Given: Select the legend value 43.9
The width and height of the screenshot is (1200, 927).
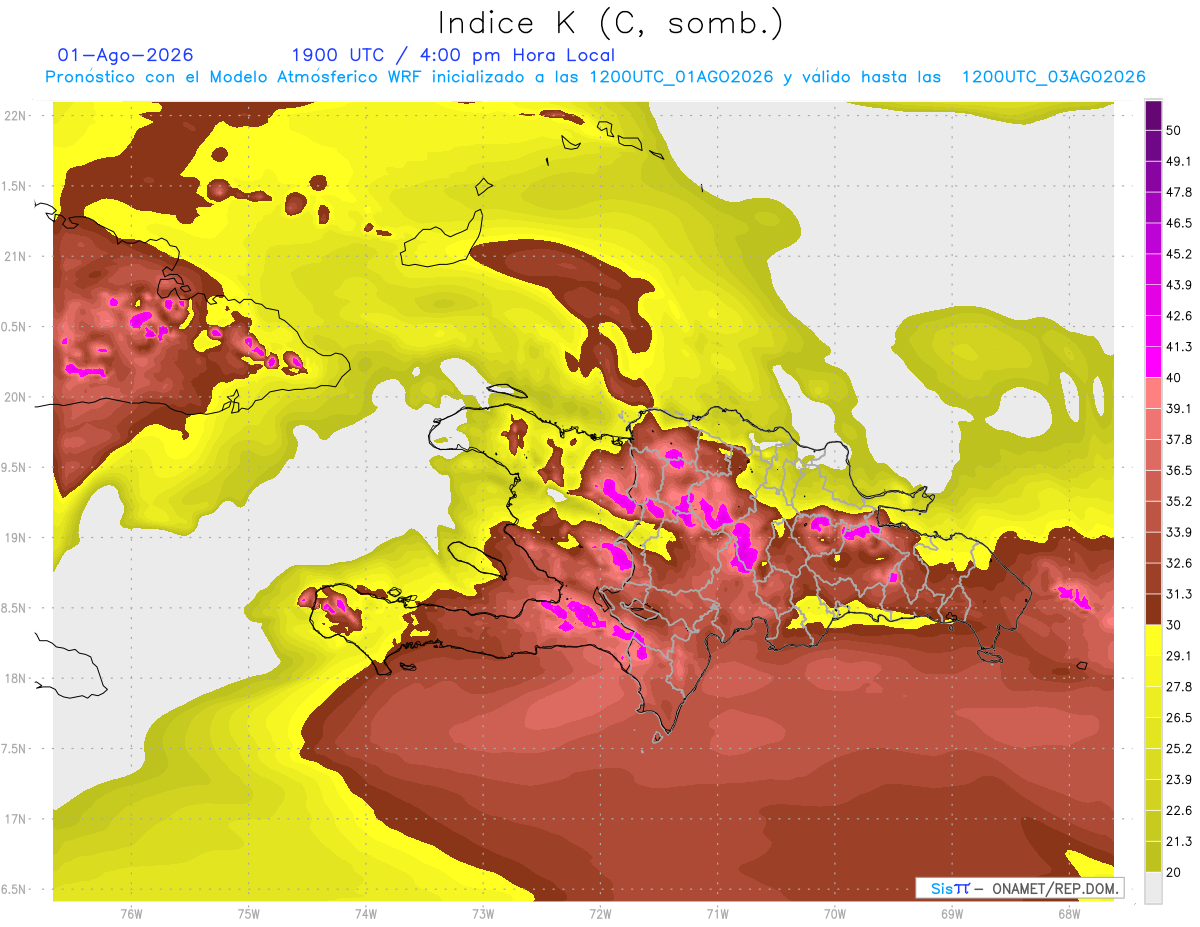Looking at the screenshot, I should point(1179,285).
